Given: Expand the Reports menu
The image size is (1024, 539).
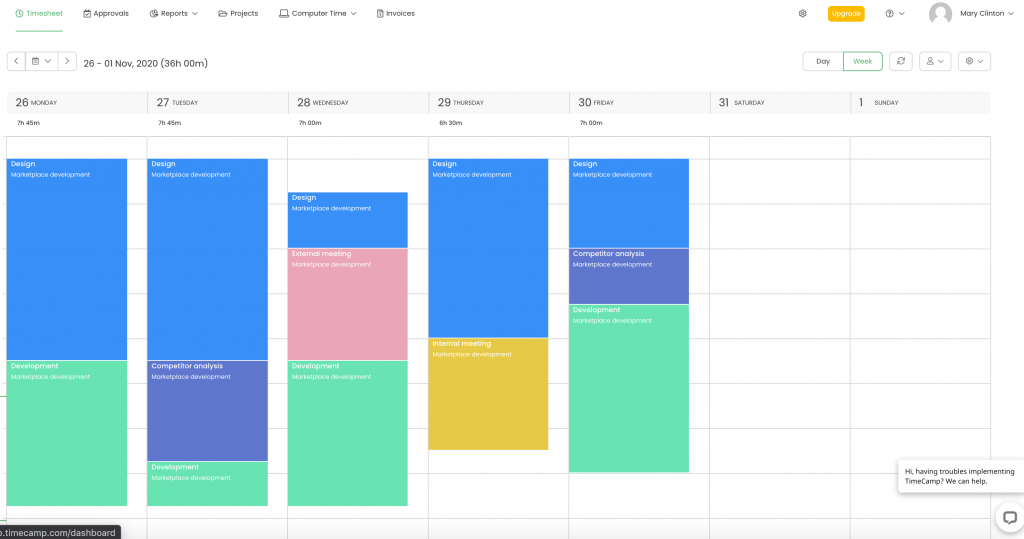Looking at the screenshot, I should (x=174, y=14).
